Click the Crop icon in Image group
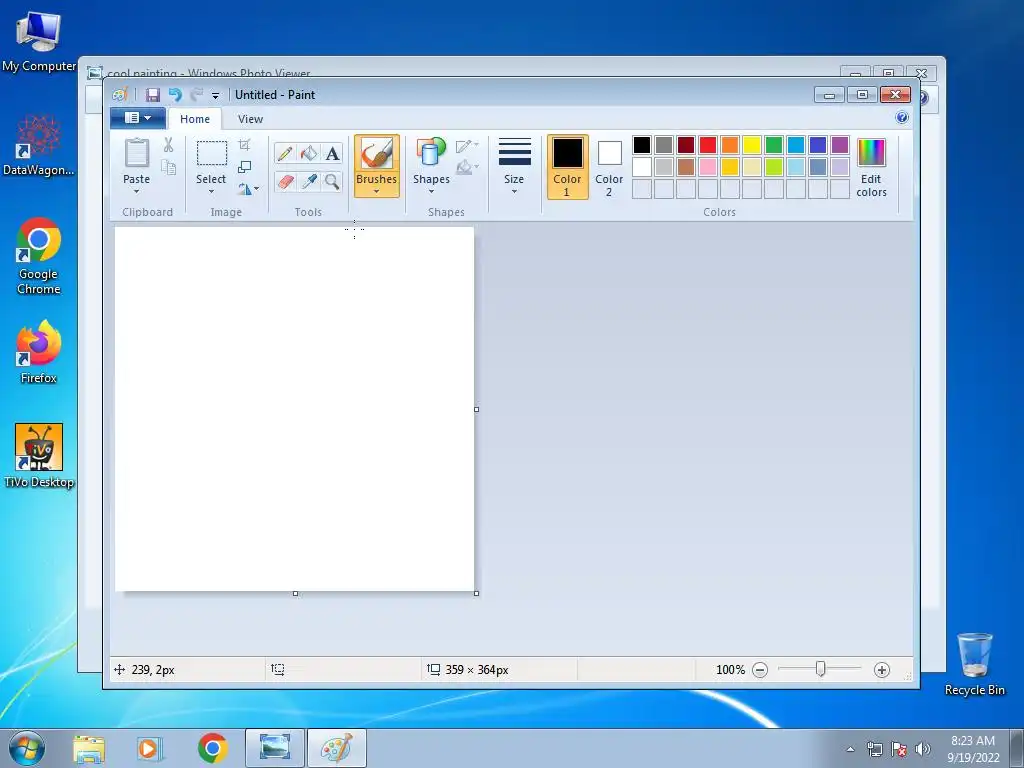 (x=244, y=144)
